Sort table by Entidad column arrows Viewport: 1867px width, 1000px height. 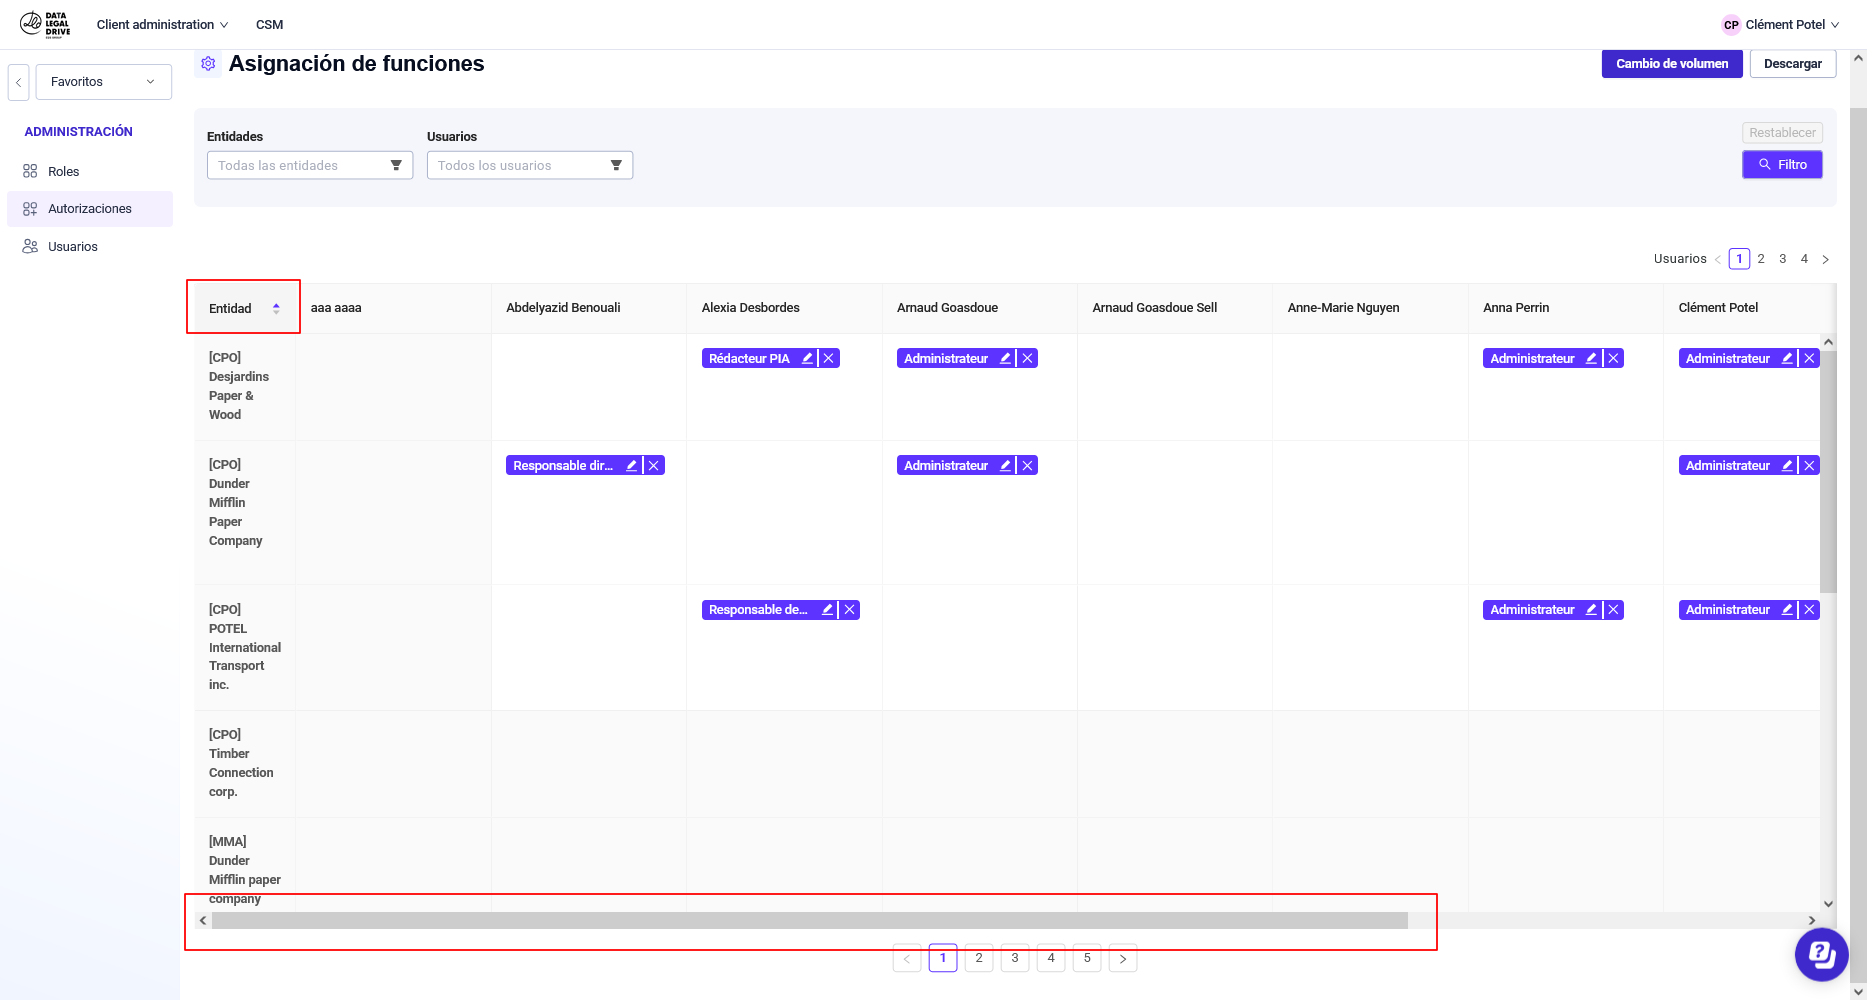pos(276,308)
